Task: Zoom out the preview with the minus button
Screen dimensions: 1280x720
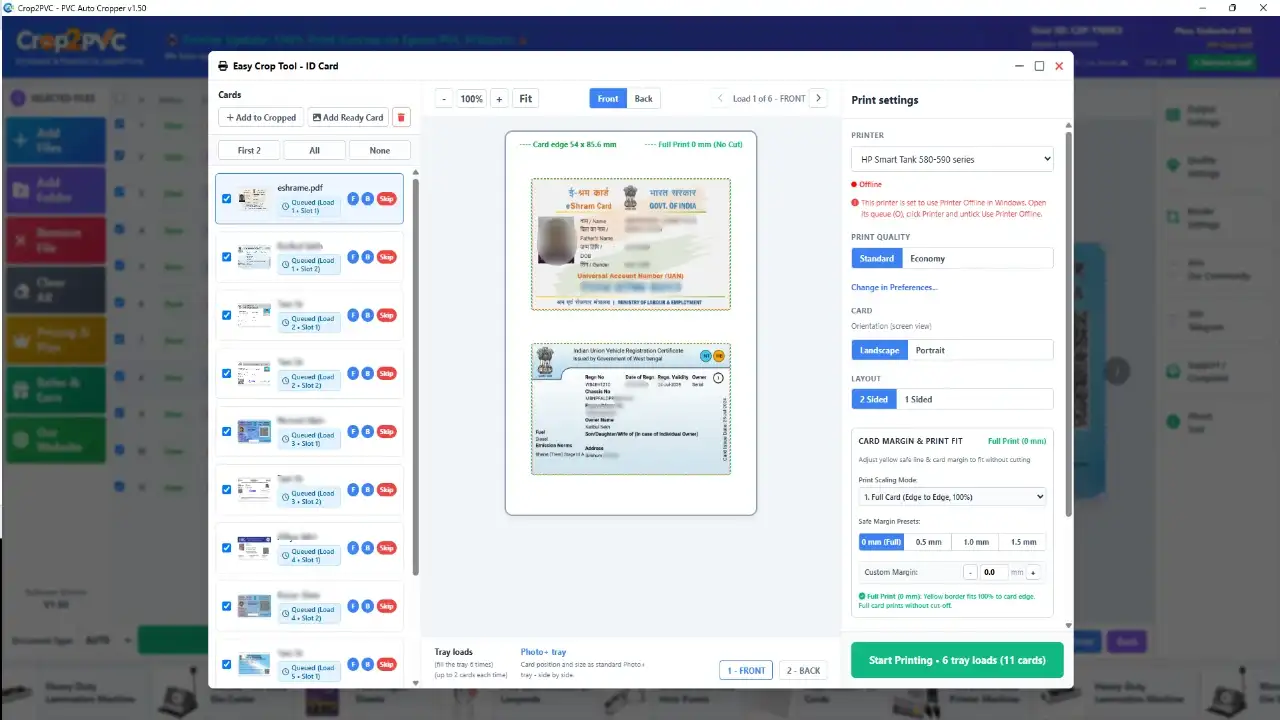Action: click(x=445, y=98)
